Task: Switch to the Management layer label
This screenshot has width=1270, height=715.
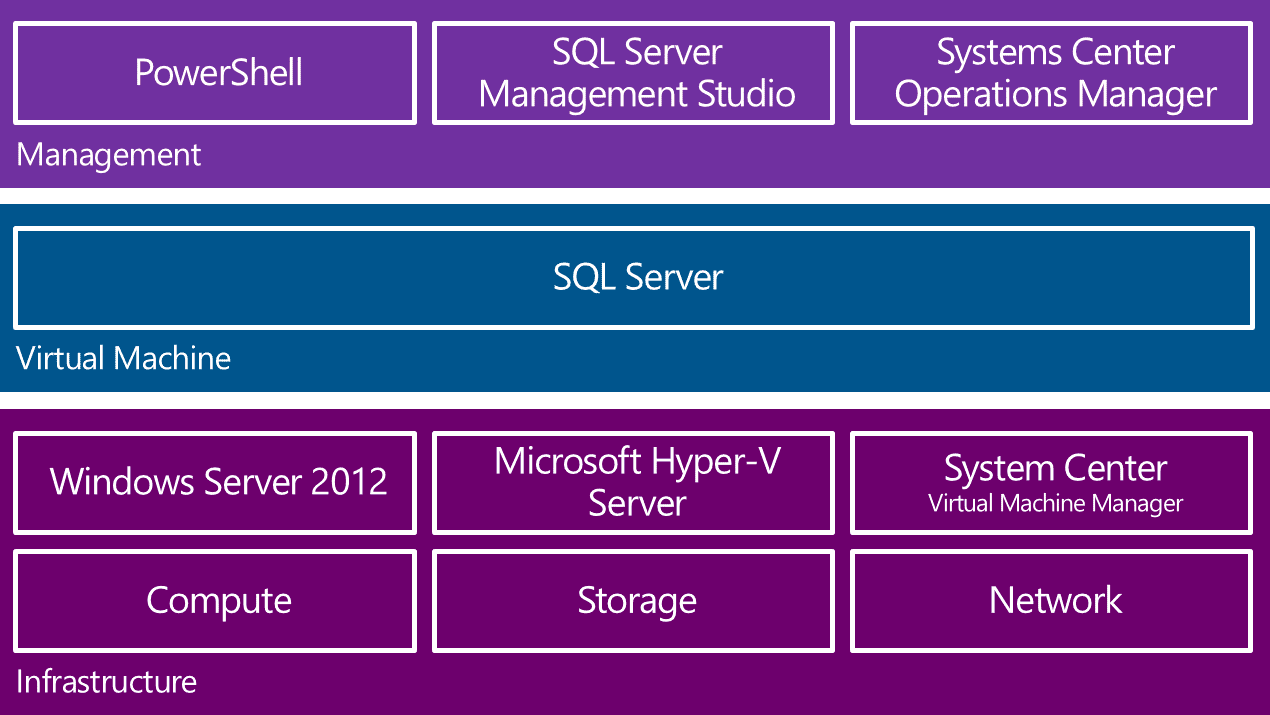Action: (x=108, y=155)
